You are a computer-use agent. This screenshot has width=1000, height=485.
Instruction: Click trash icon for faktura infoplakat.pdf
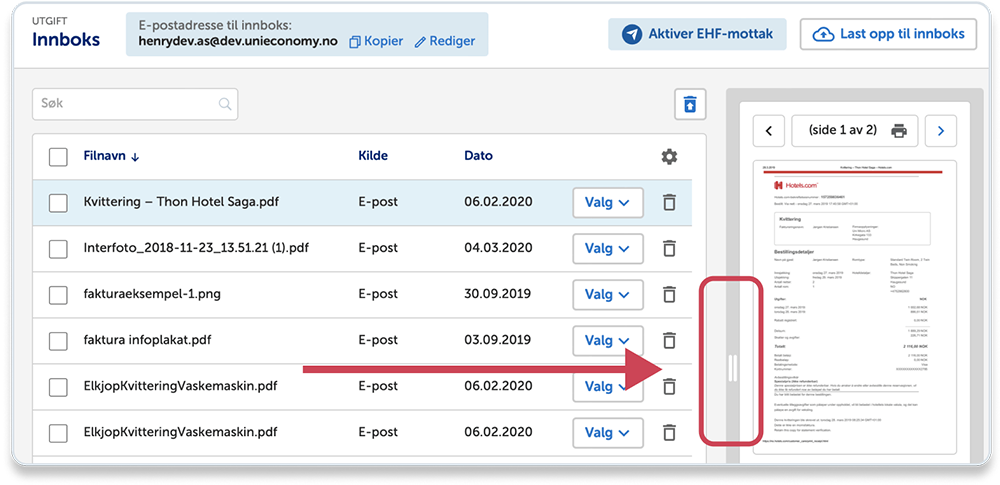(x=669, y=340)
